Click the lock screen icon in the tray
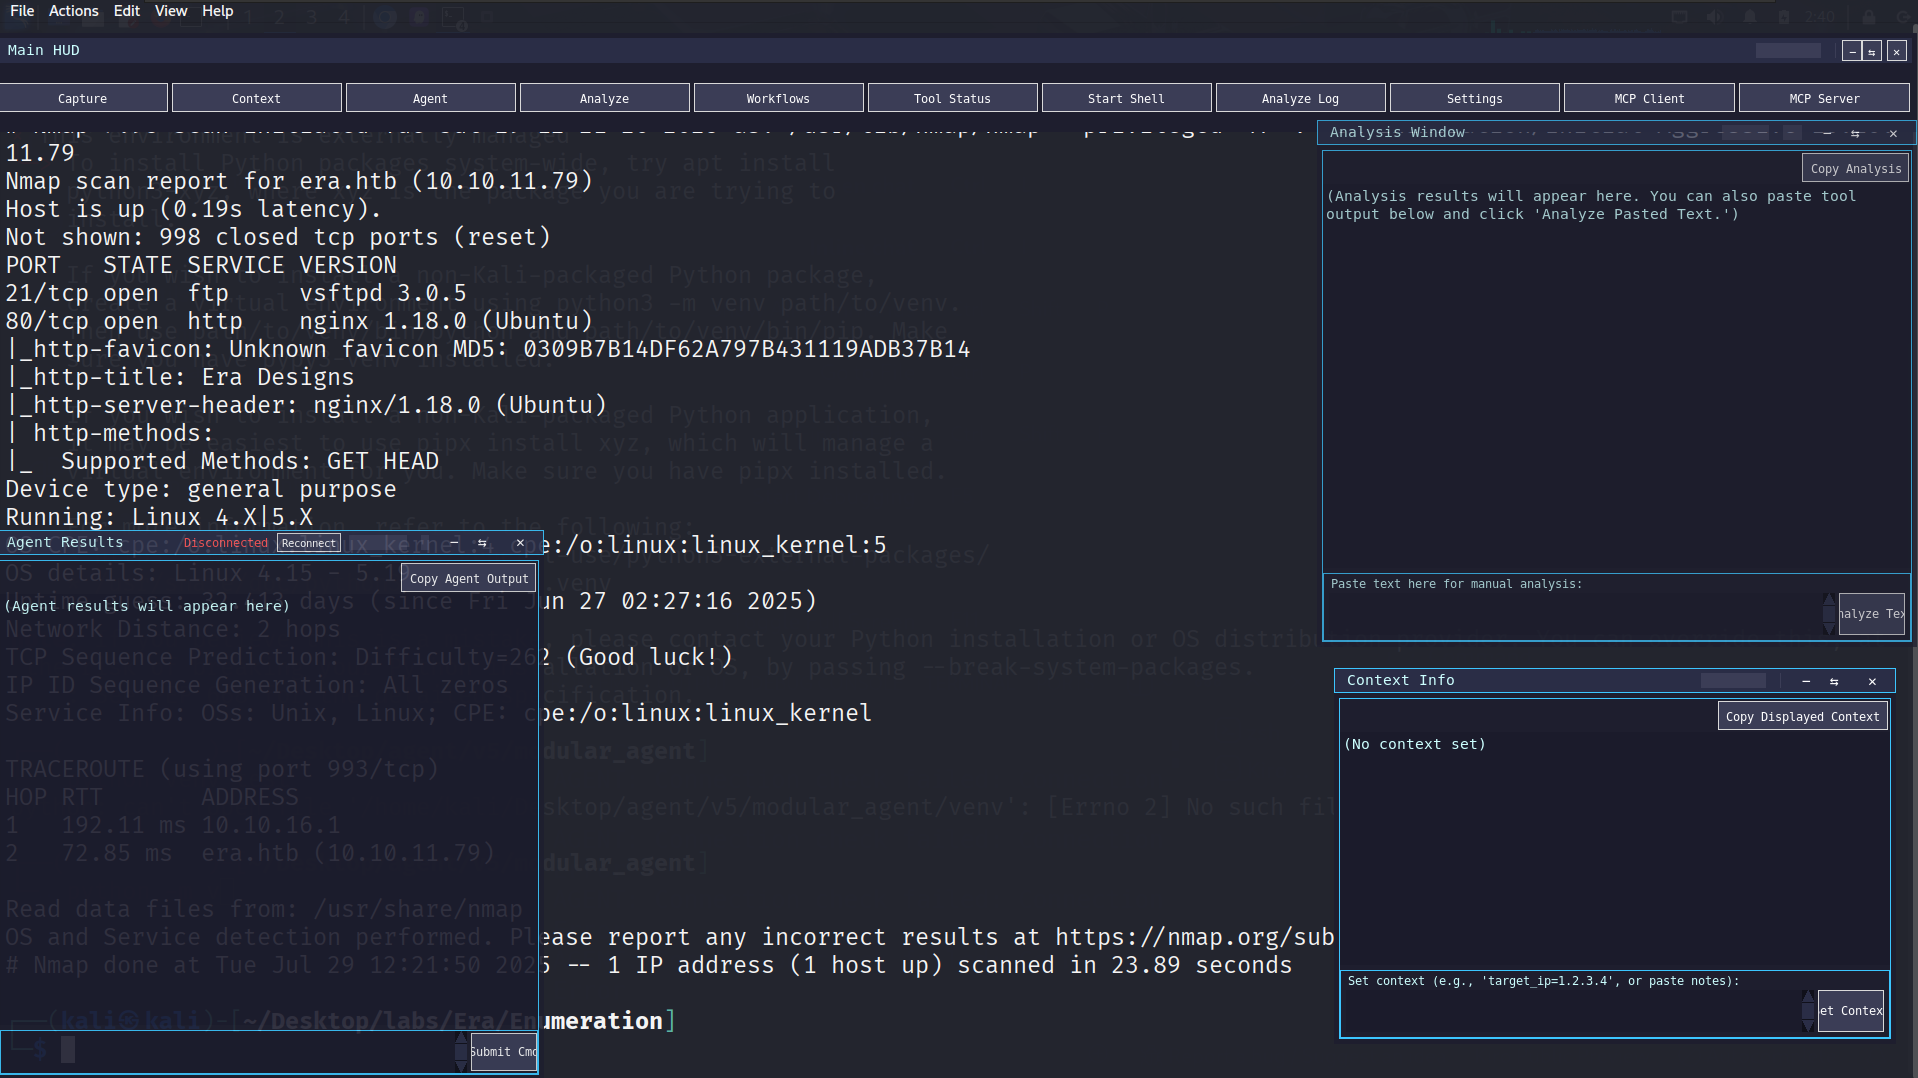This screenshot has height=1078, width=1918. [1869, 17]
